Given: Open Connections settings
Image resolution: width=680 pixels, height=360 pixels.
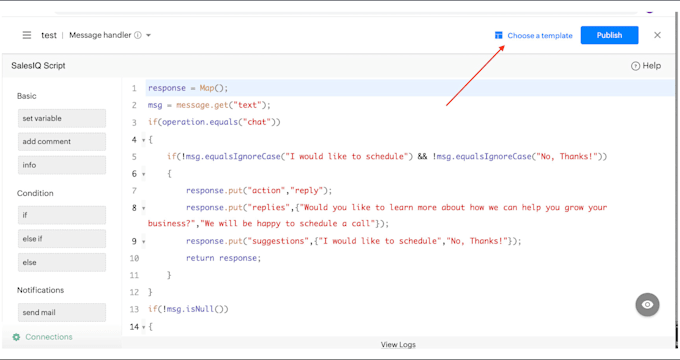Looking at the screenshot, I should [49, 337].
